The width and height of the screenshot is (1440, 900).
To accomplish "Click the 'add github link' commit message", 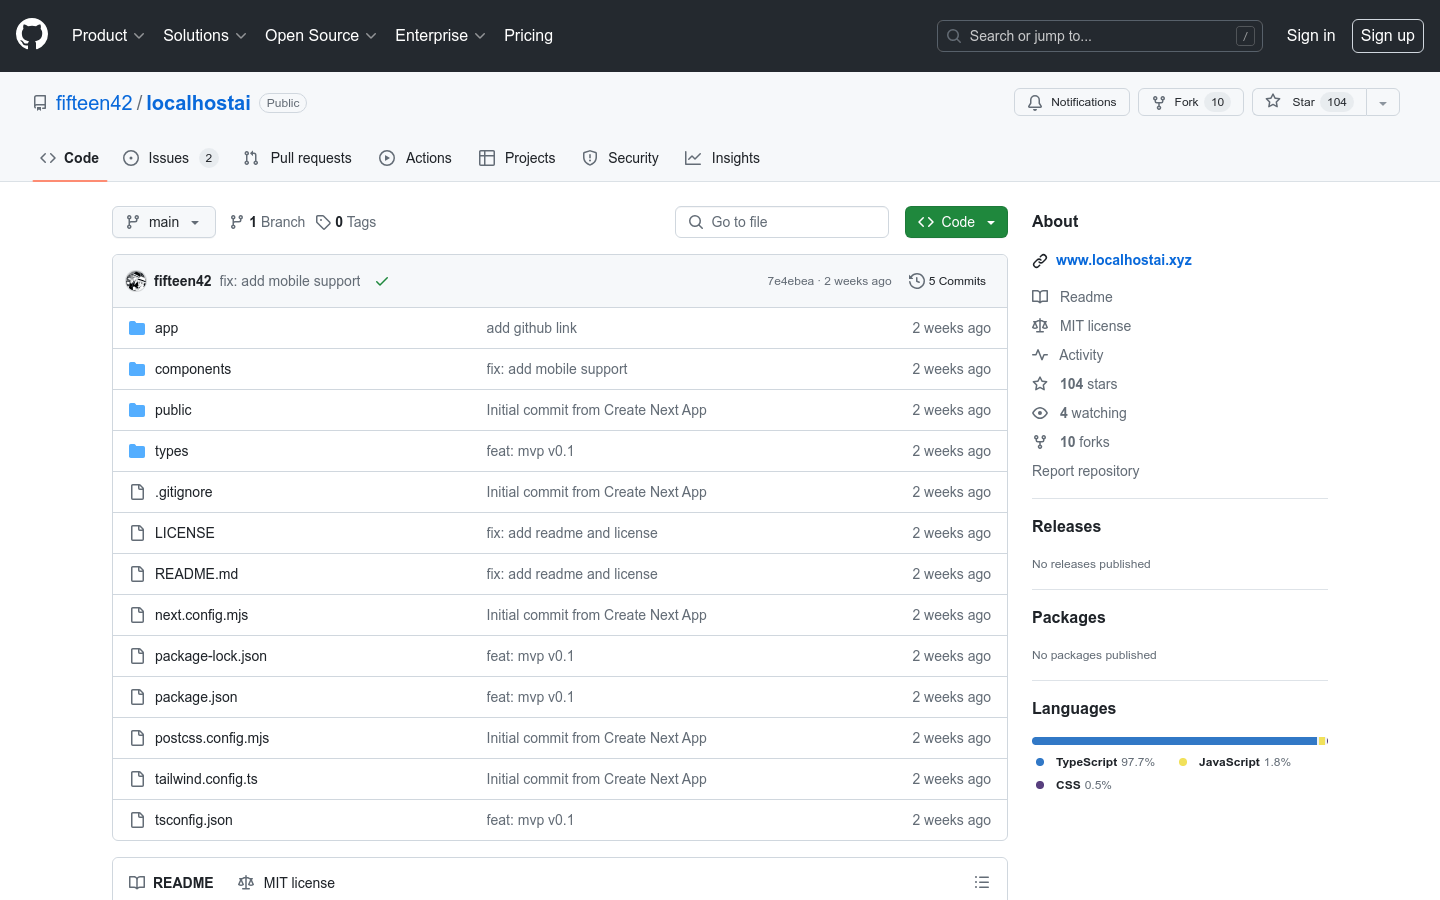I will pos(531,328).
